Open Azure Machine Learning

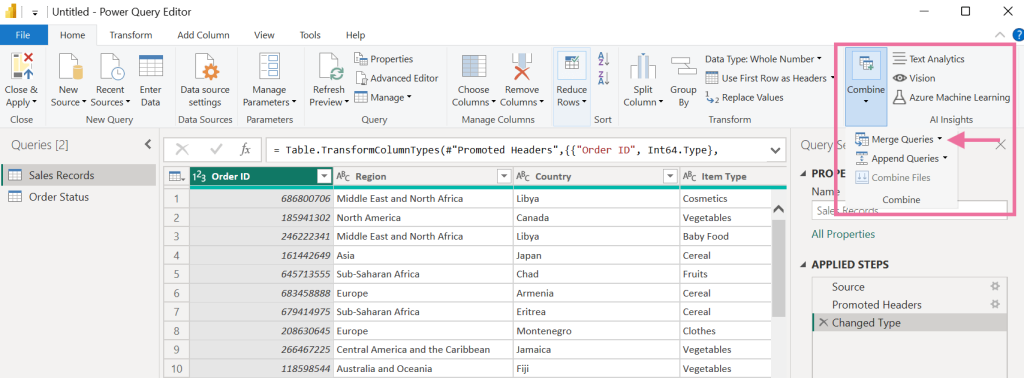(951, 97)
